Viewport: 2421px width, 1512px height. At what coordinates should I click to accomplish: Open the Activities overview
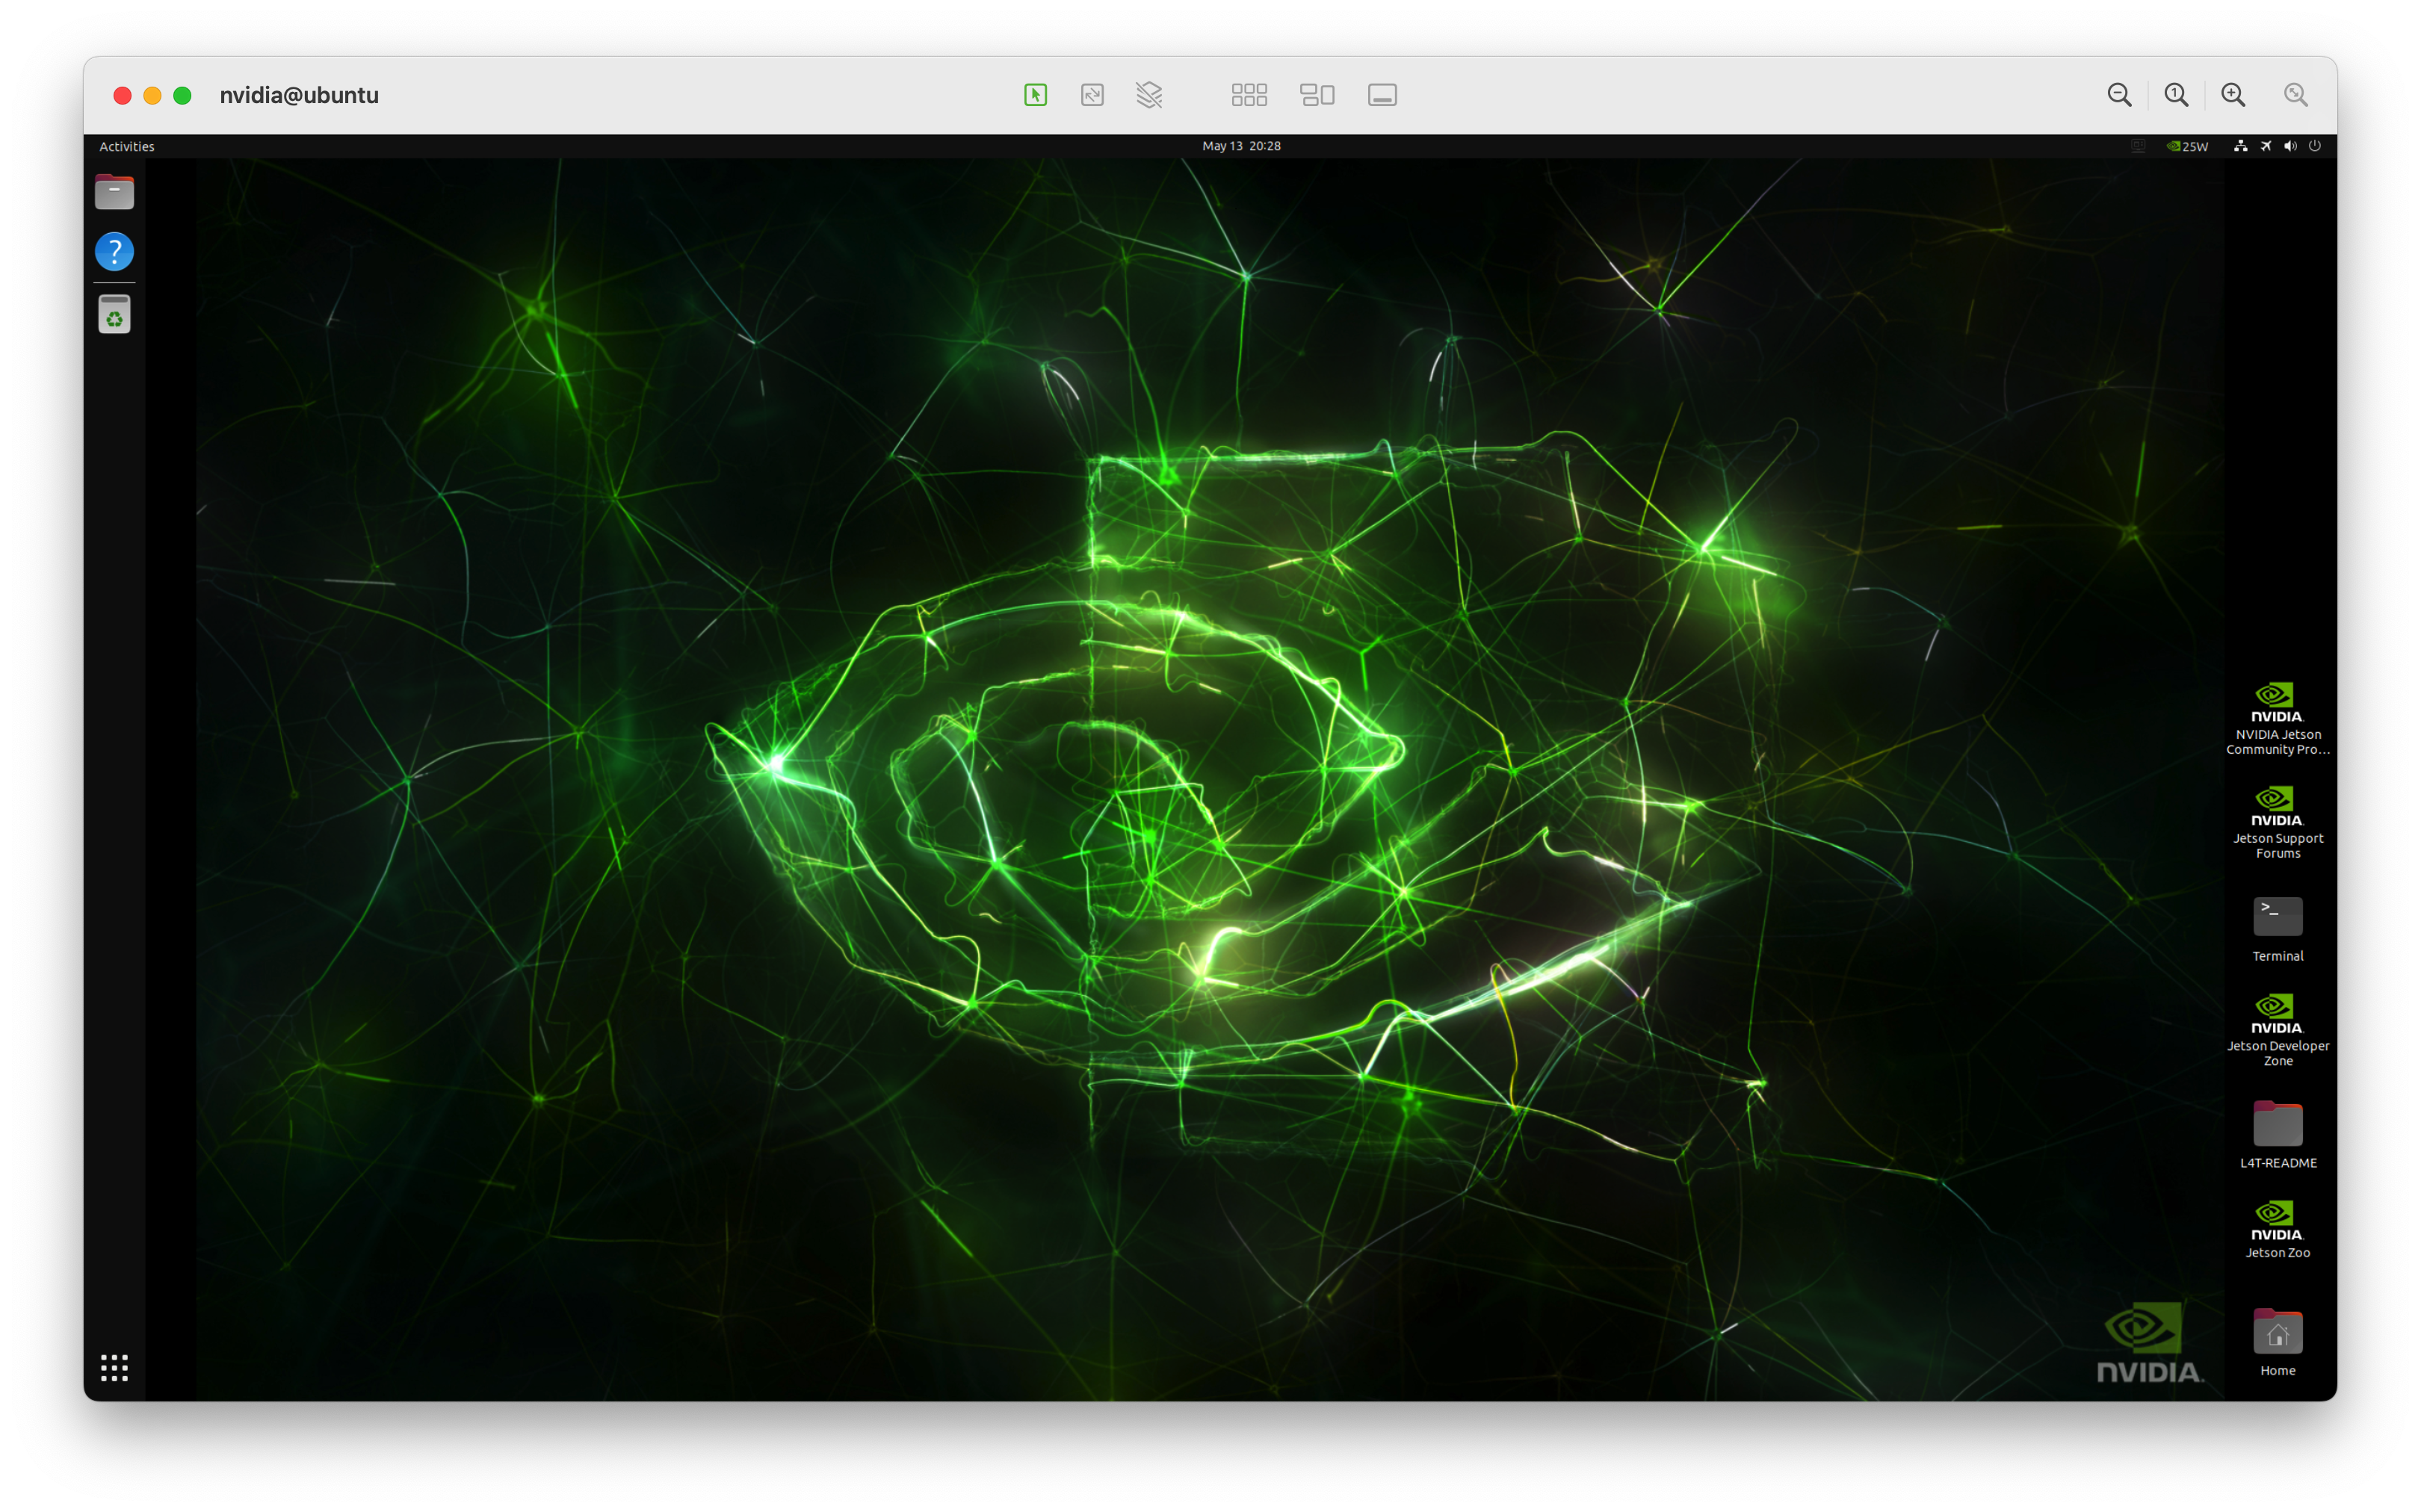point(127,146)
